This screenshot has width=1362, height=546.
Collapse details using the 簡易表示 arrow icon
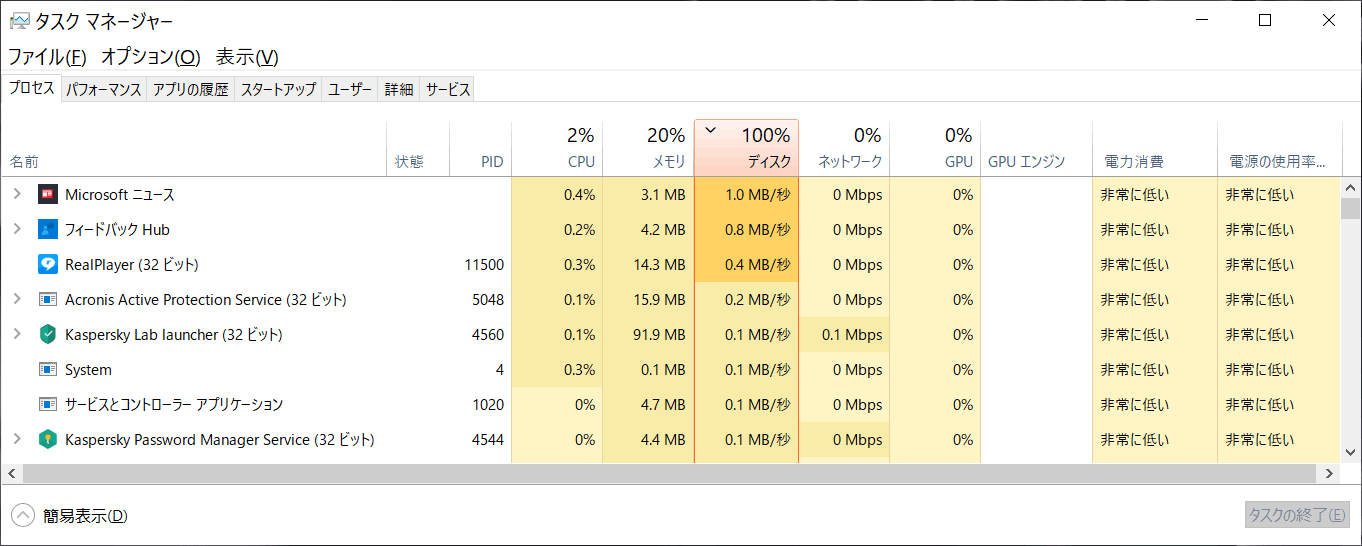click(x=23, y=516)
